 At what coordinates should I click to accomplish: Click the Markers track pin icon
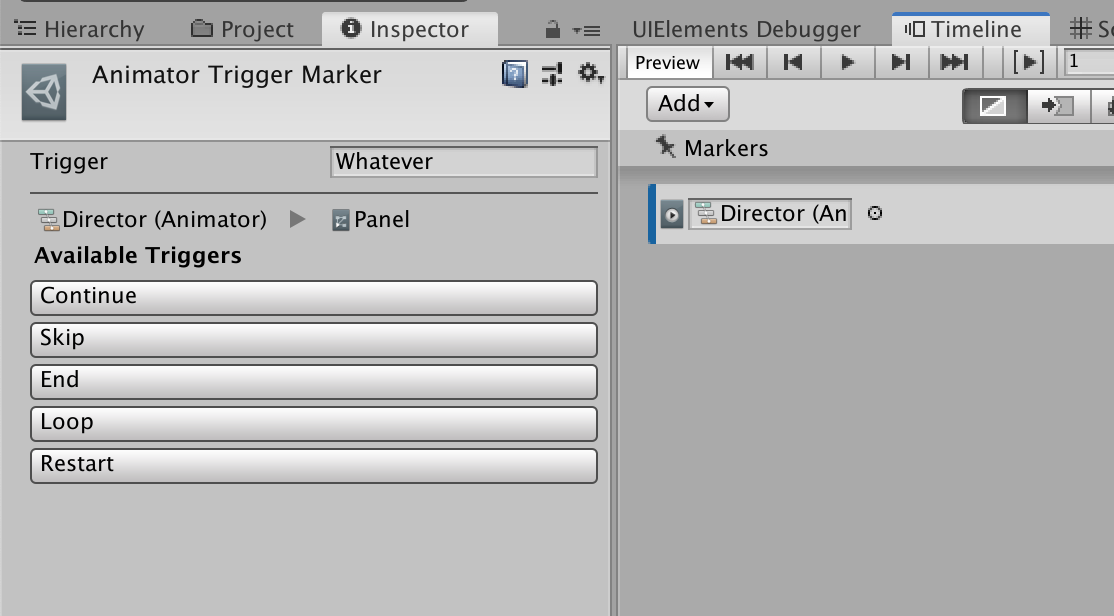[x=666, y=147]
